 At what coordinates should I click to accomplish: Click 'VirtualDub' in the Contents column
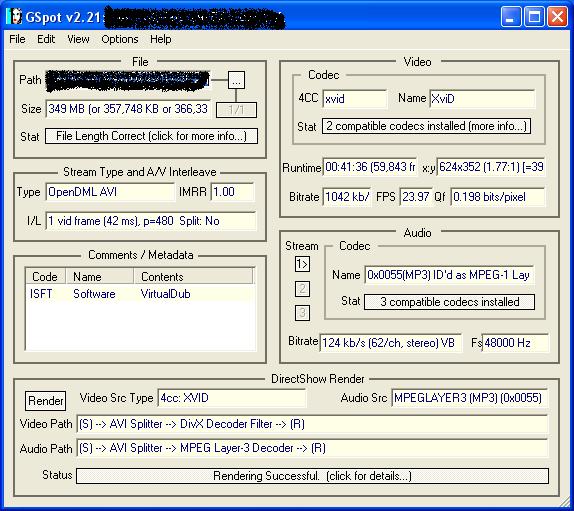pyautogui.click(x=165, y=294)
